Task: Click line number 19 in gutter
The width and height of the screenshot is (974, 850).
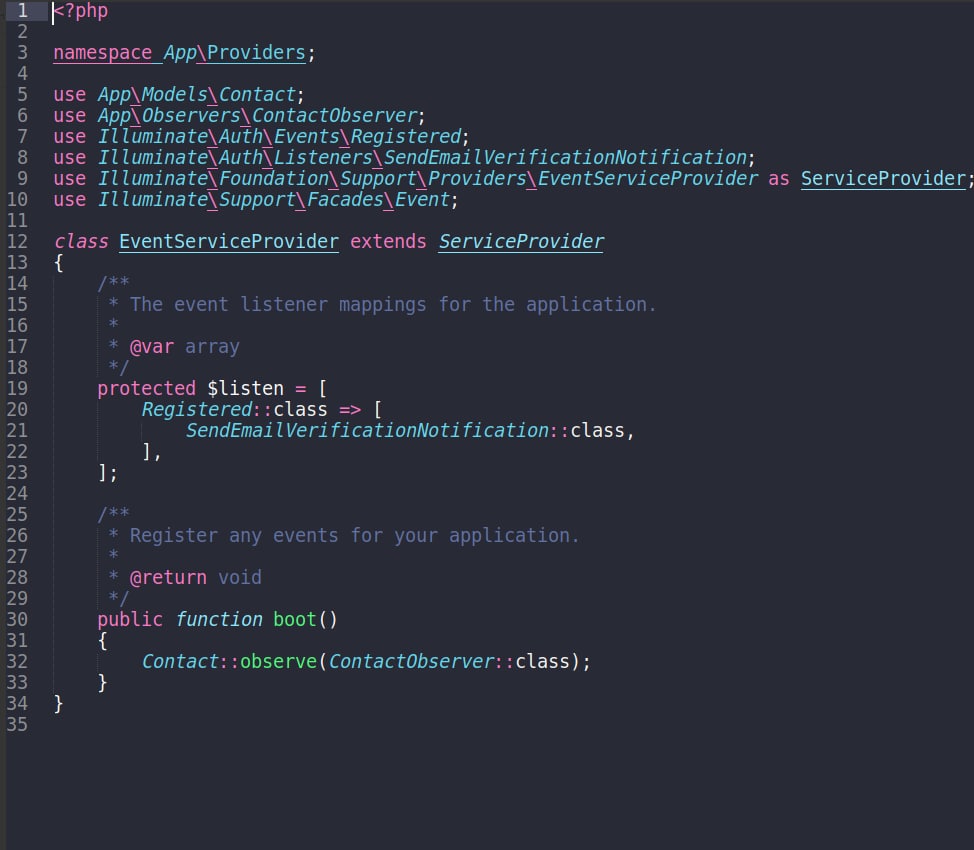Action: pos(17,389)
